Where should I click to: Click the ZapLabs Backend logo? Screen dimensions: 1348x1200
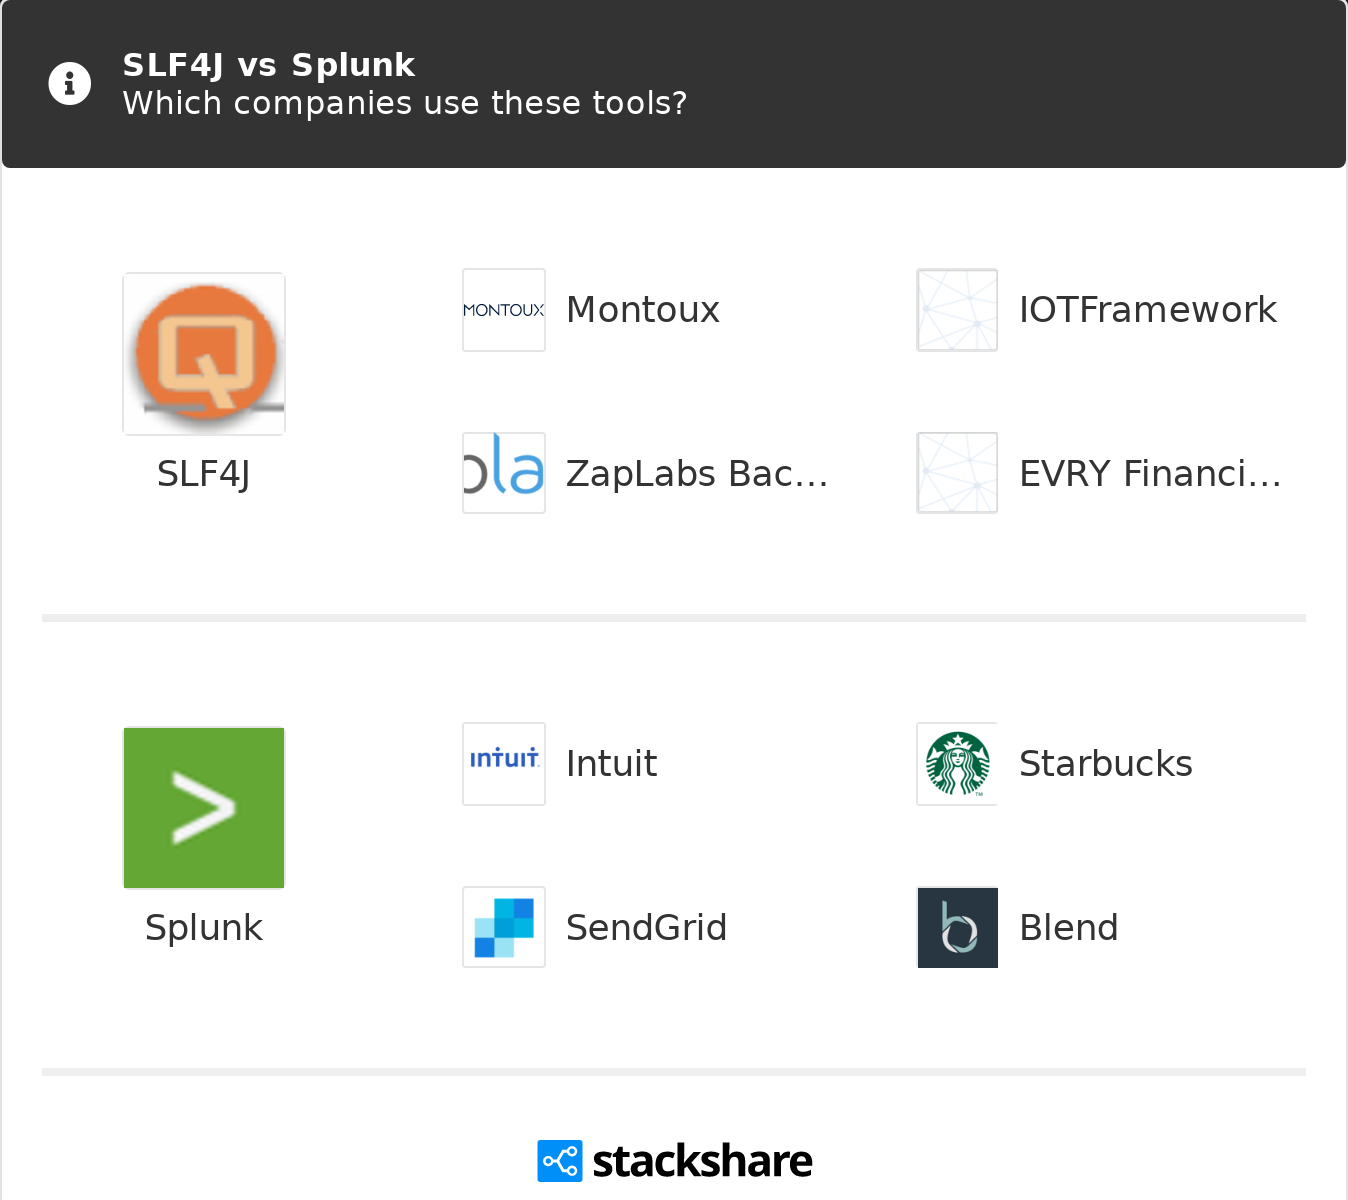[503, 472]
